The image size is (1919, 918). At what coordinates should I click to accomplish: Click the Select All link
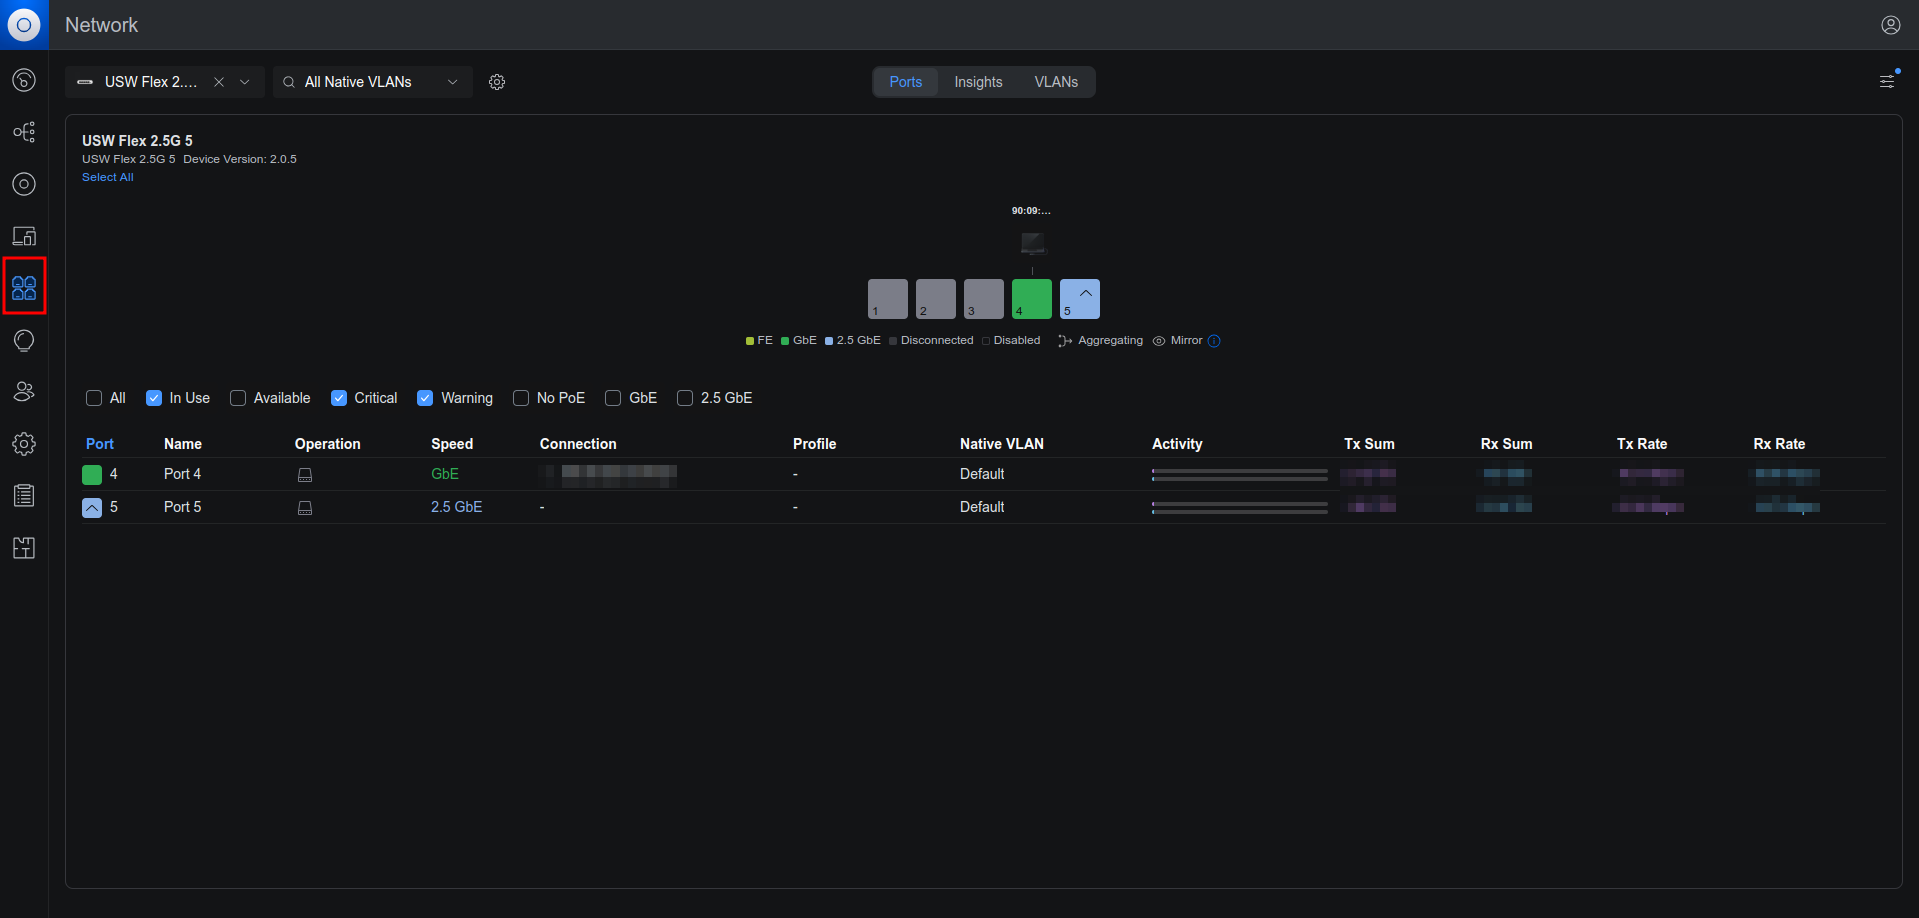[x=107, y=177]
